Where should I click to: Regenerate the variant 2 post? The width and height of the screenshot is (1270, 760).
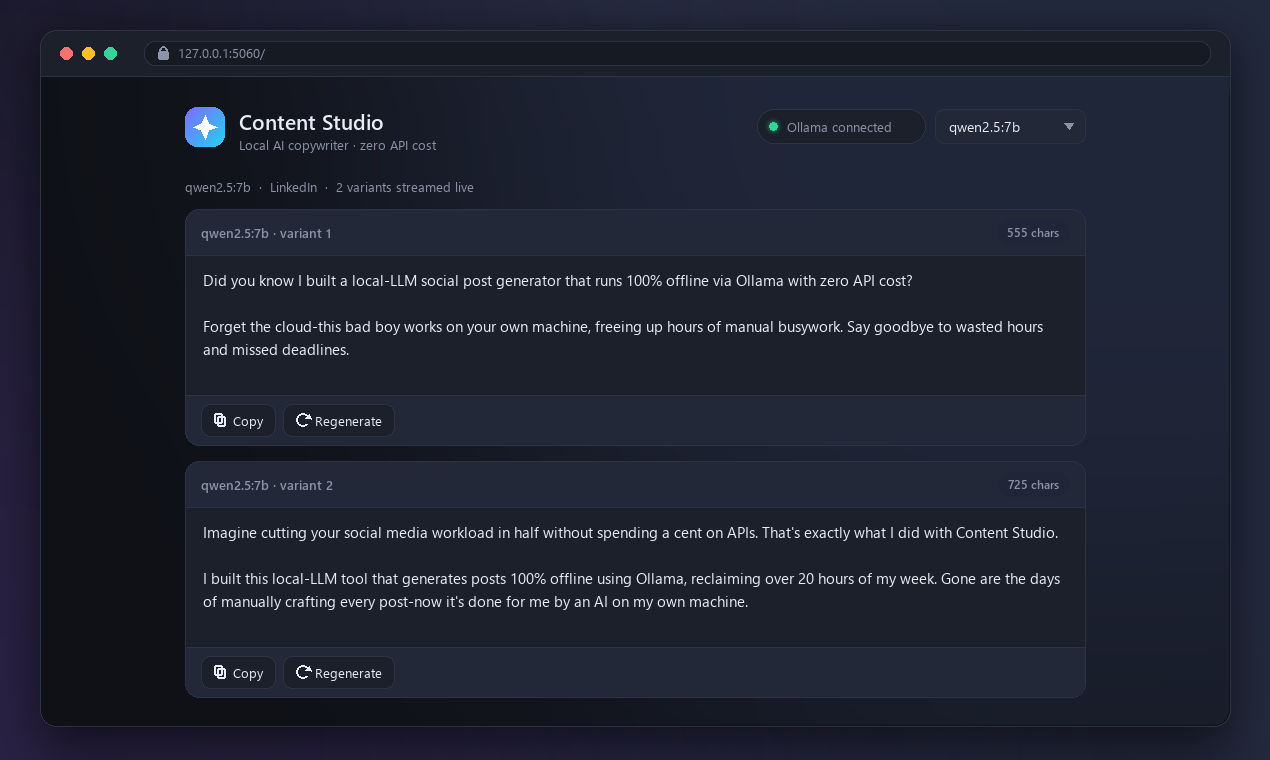[x=339, y=673]
